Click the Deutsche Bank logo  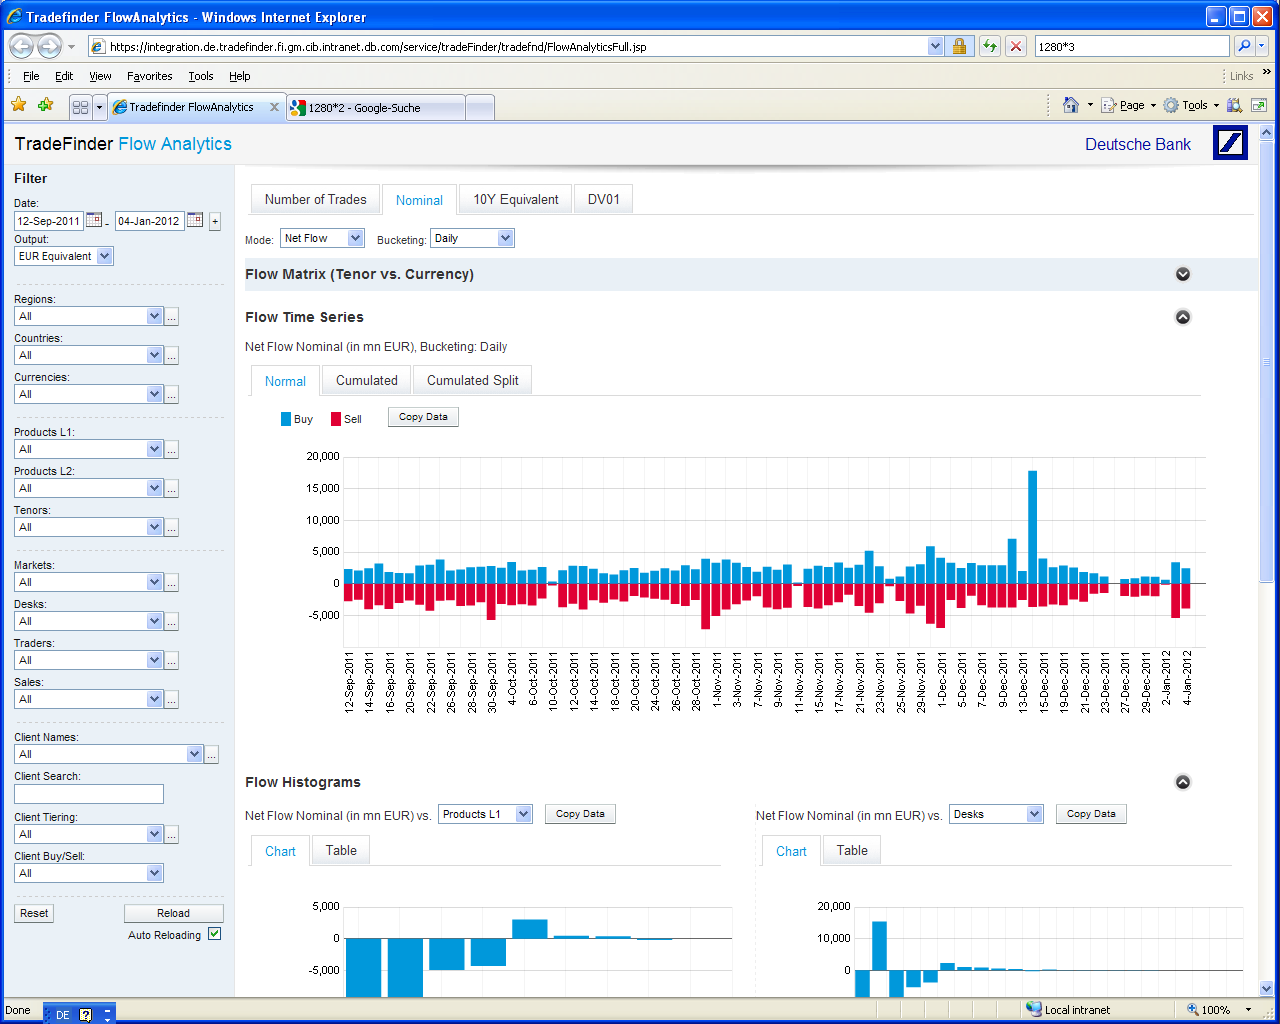point(1230,143)
